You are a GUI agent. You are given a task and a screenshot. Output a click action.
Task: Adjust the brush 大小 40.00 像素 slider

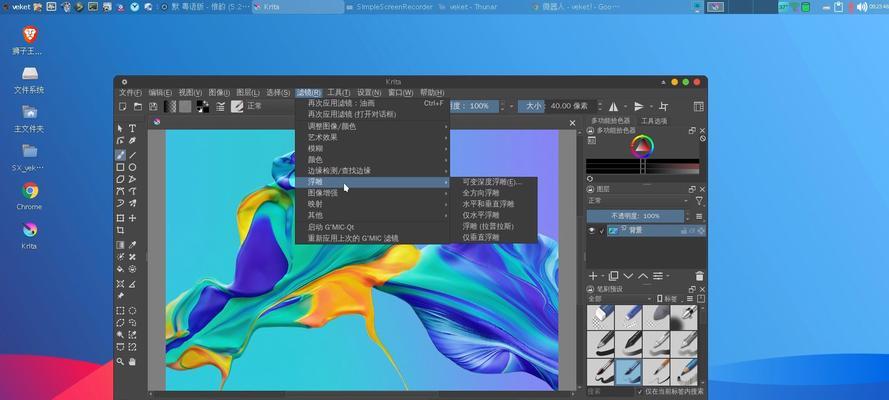(556, 106)
